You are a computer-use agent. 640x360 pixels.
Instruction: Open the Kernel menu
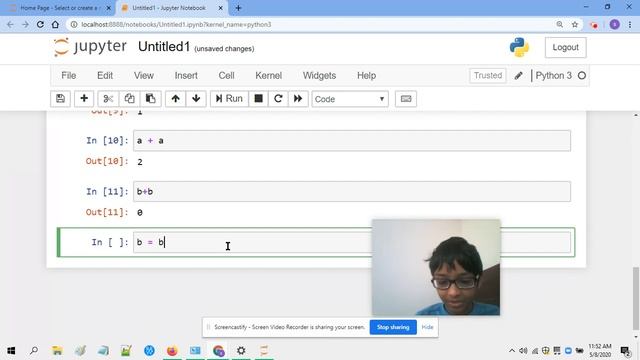[269, 76]
